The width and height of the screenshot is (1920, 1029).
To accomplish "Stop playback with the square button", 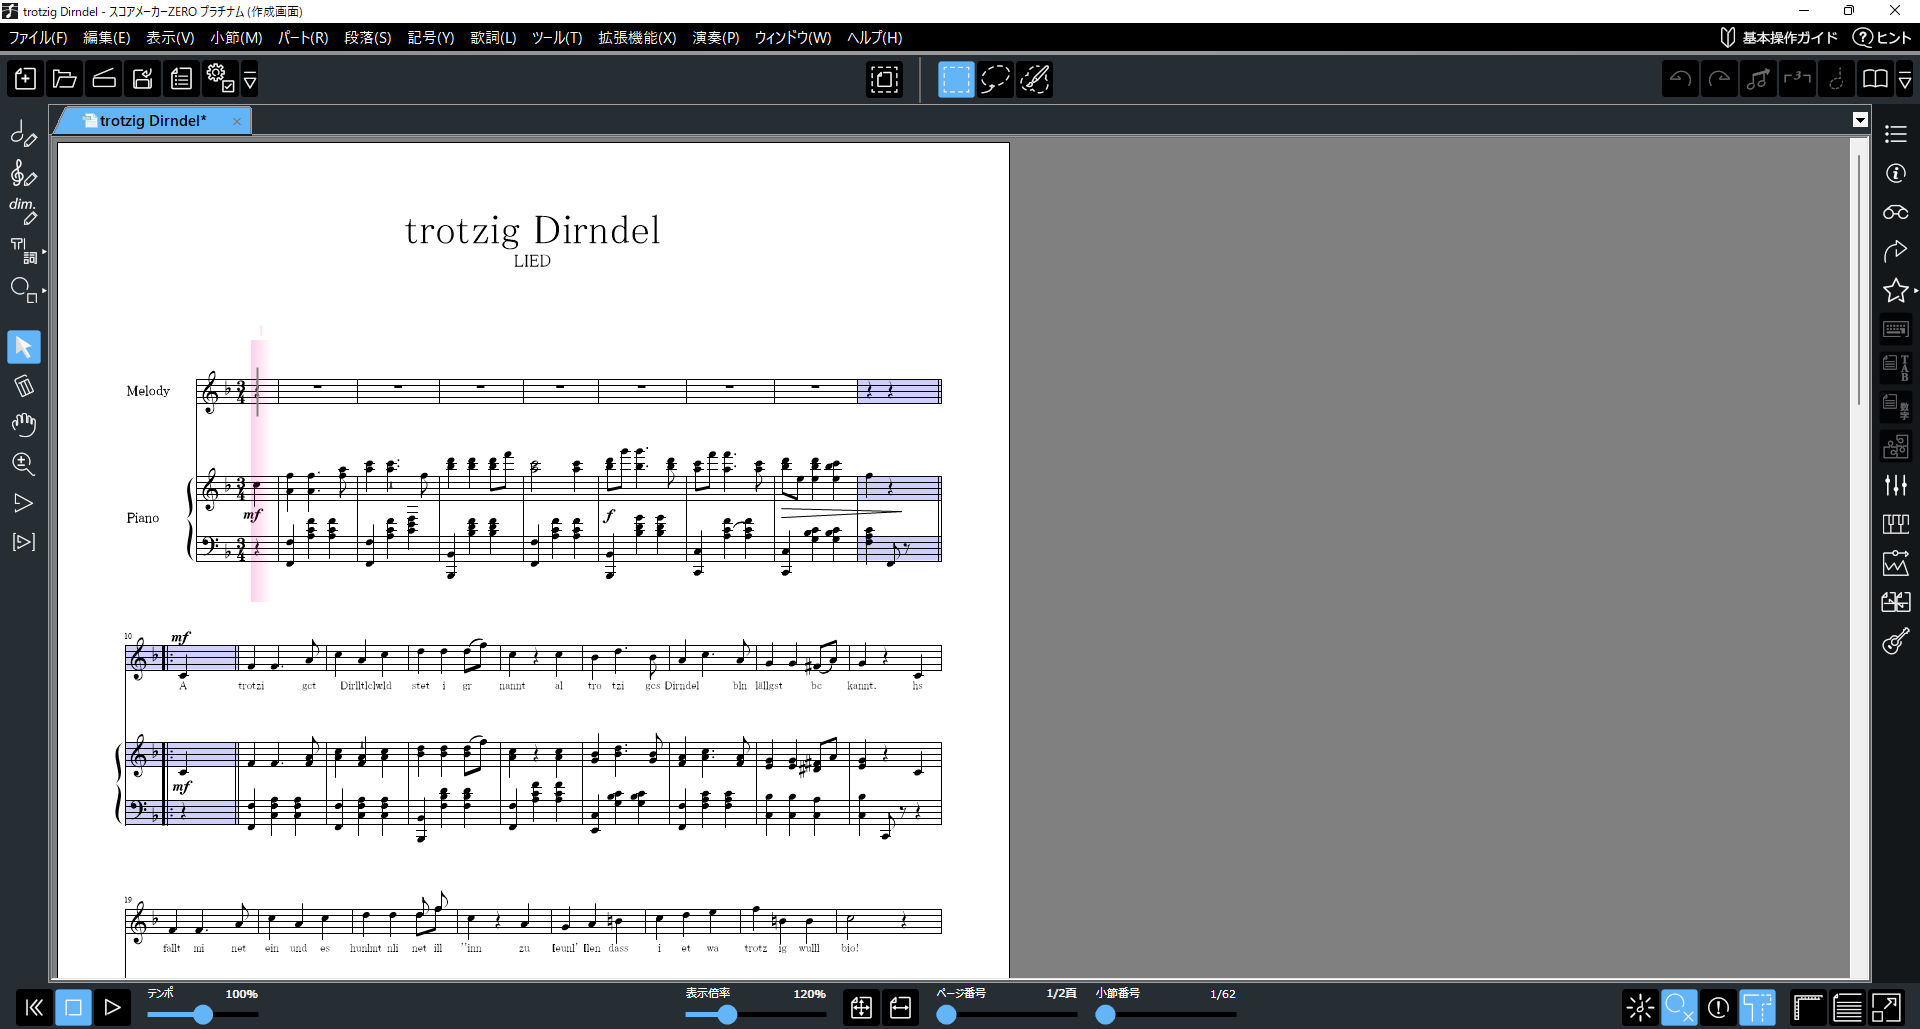I will coord(73,1007).
